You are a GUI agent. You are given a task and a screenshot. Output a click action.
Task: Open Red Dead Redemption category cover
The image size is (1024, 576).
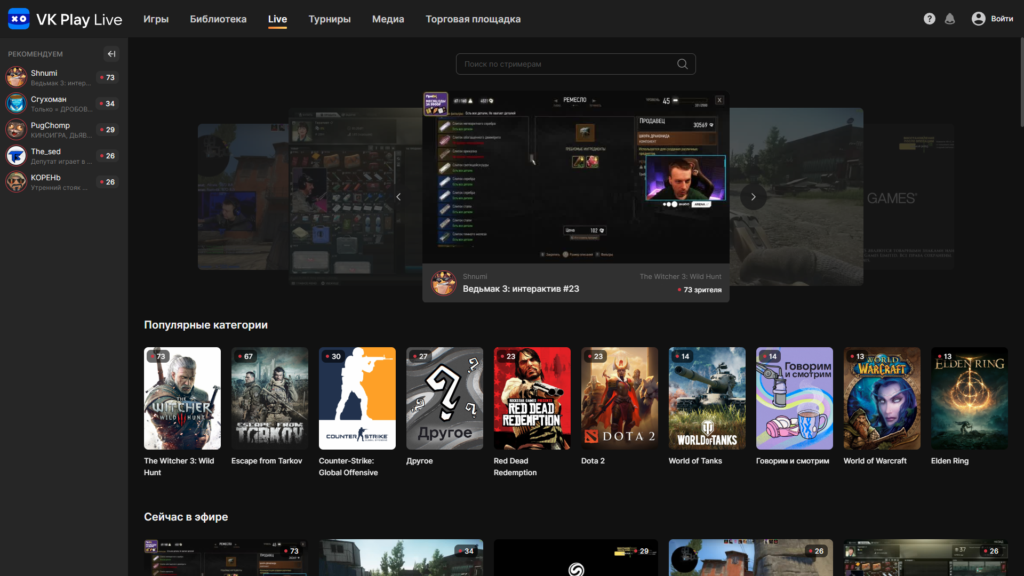click(532, 398)
